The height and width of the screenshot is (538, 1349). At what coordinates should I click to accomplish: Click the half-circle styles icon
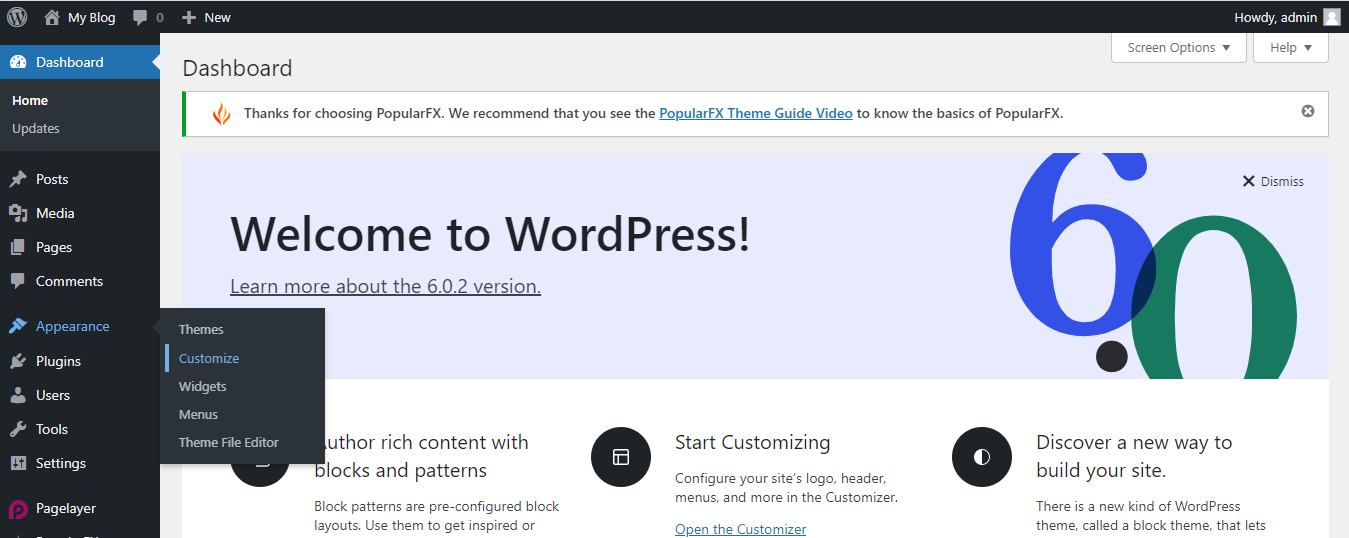(982, 457)
